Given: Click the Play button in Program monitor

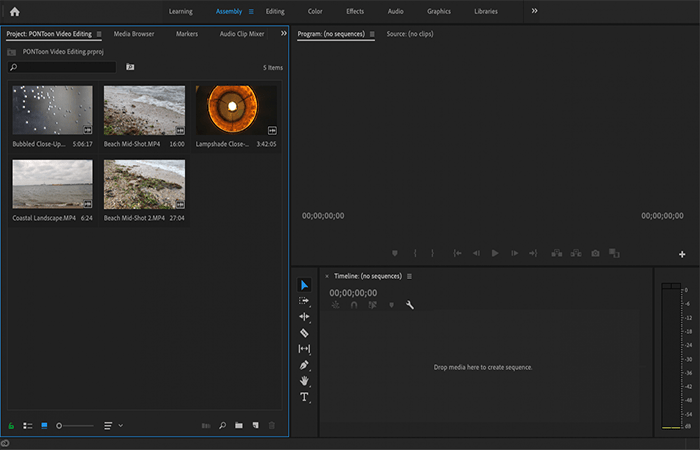Looking at the screenshot, I should 495,253.
